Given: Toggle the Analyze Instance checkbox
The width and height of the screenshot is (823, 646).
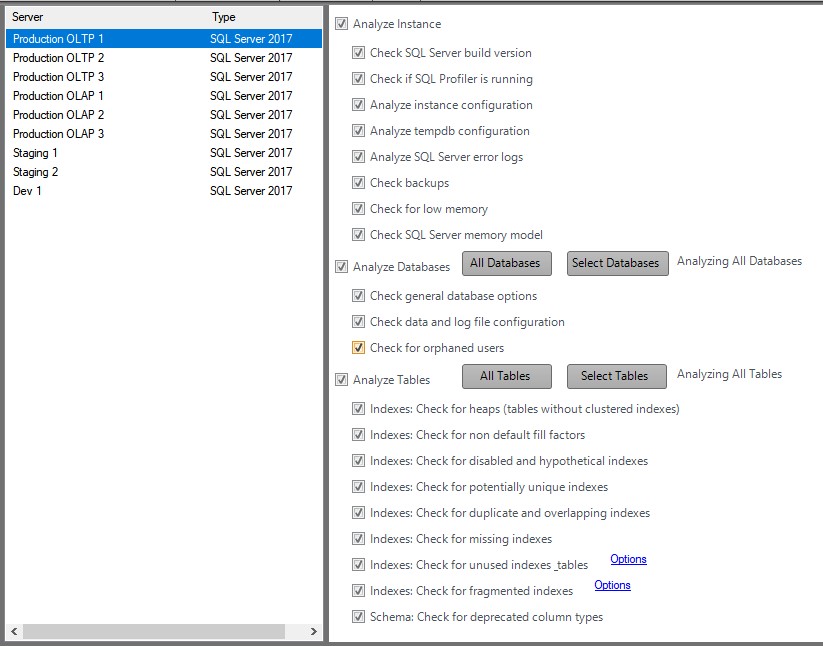Looking at the screenshot, I should click(x=342, y=24).
